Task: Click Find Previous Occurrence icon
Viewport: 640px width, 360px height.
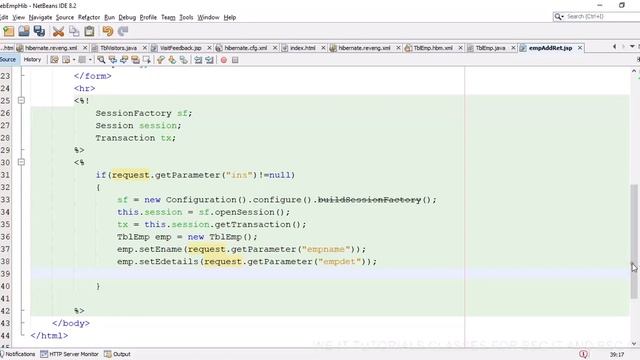Action: click(x=112, y=60)
